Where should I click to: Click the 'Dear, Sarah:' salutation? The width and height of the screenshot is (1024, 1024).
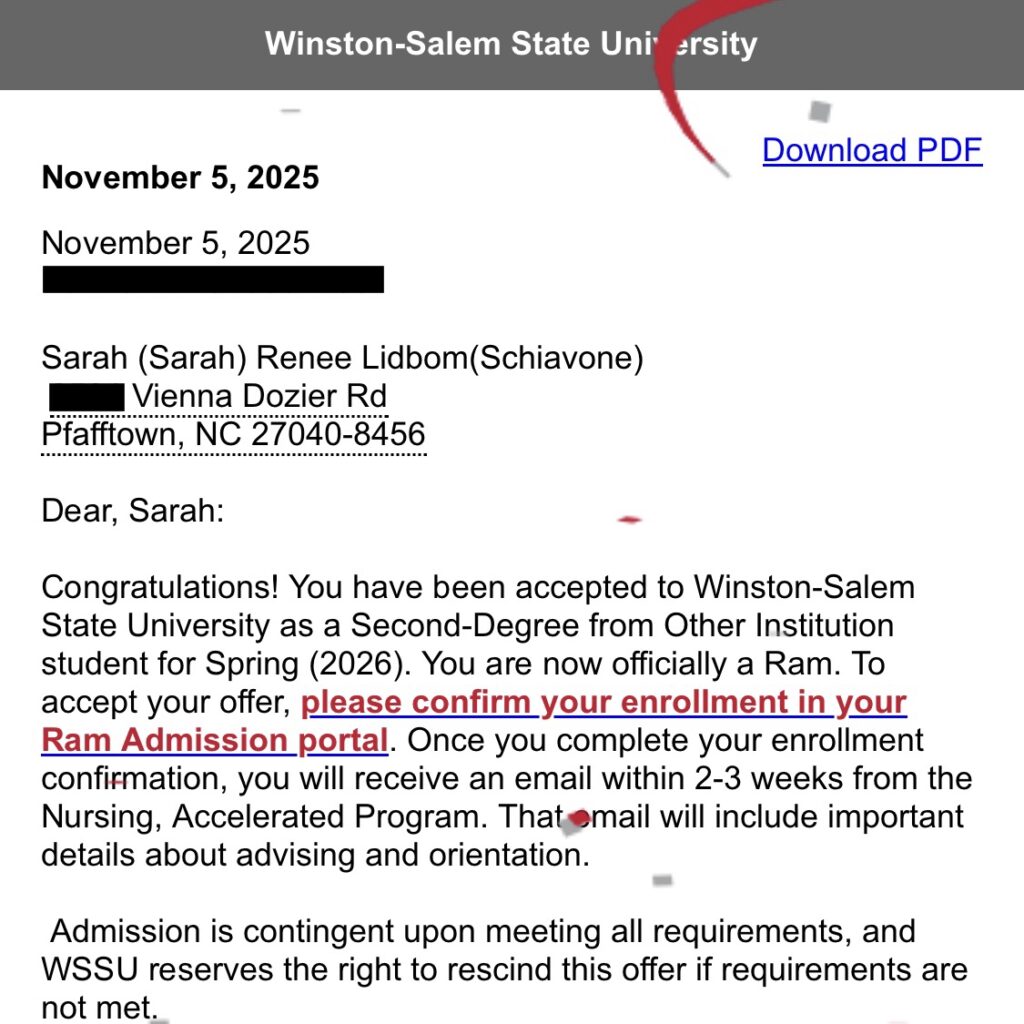(133, 512)
